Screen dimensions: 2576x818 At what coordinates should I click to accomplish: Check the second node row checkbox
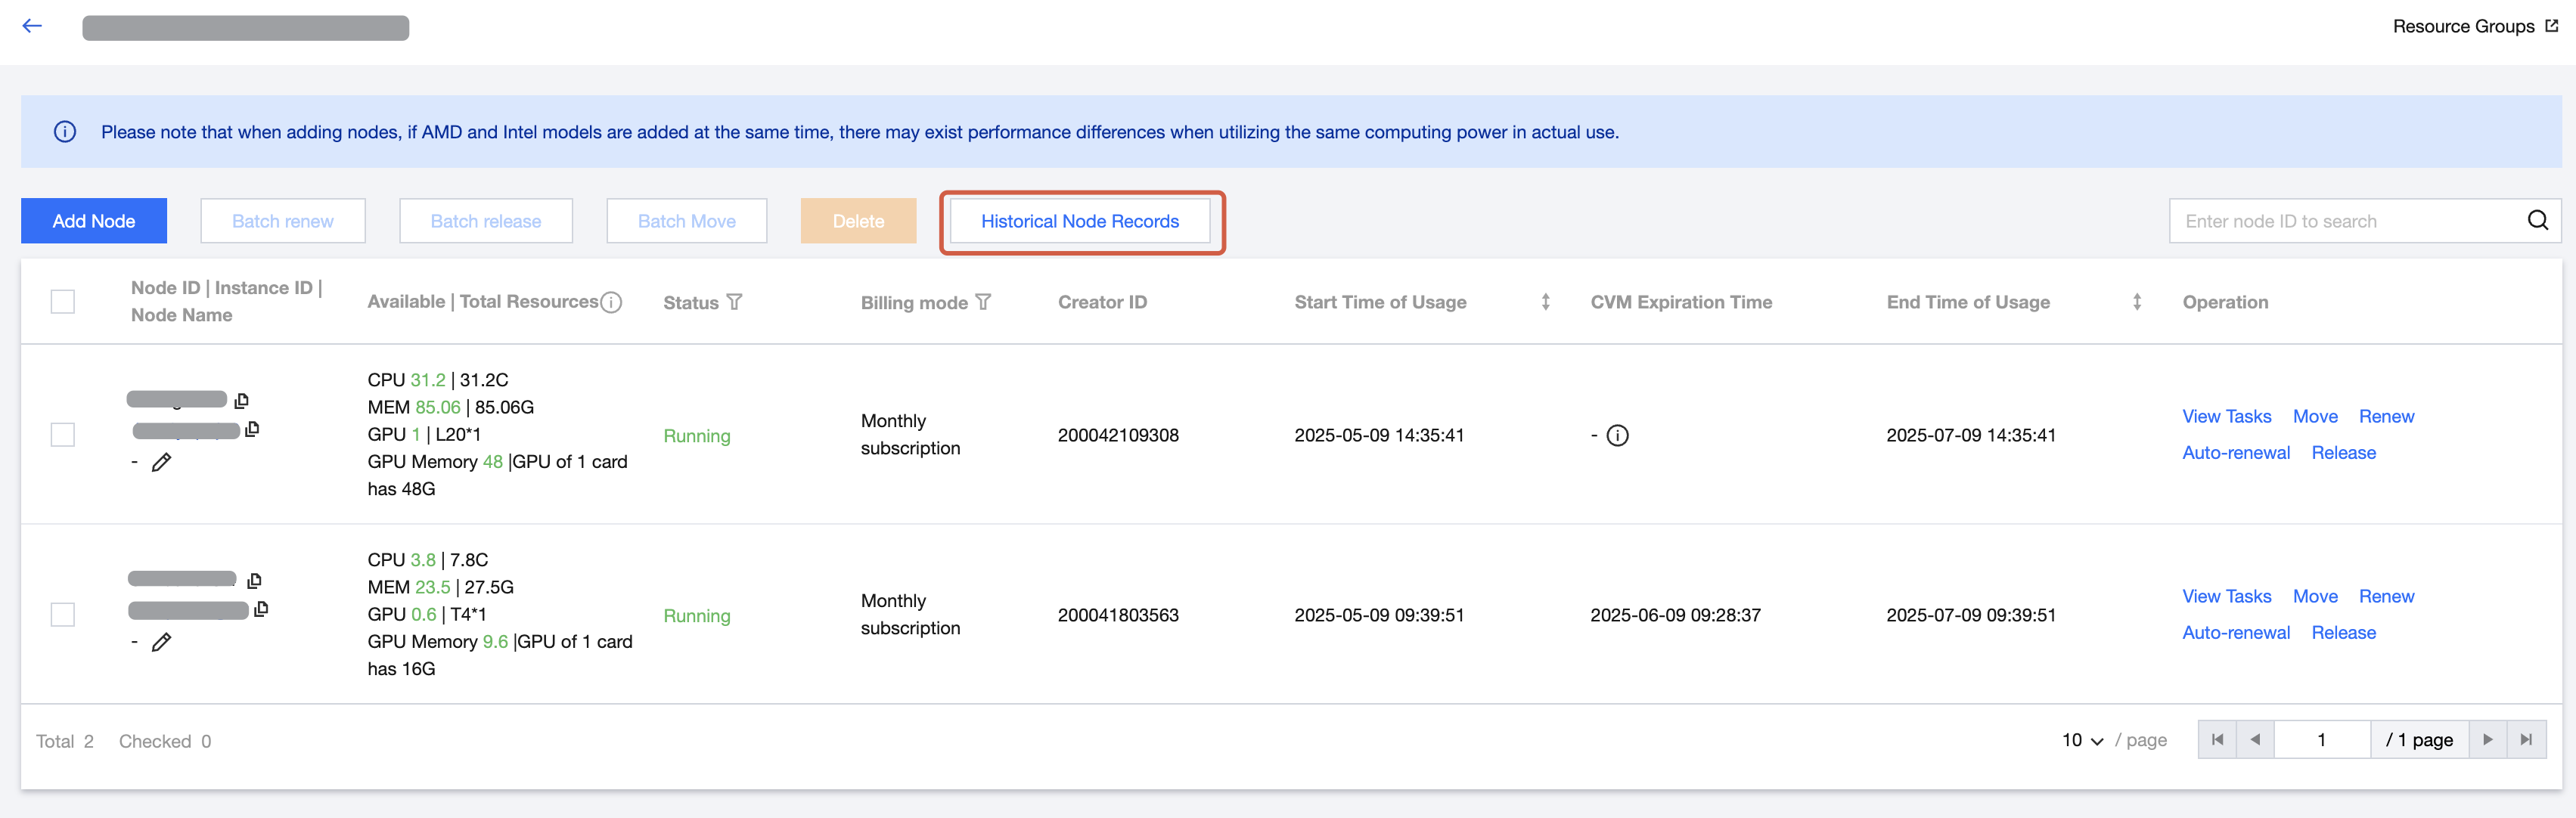tap(63, 615)
